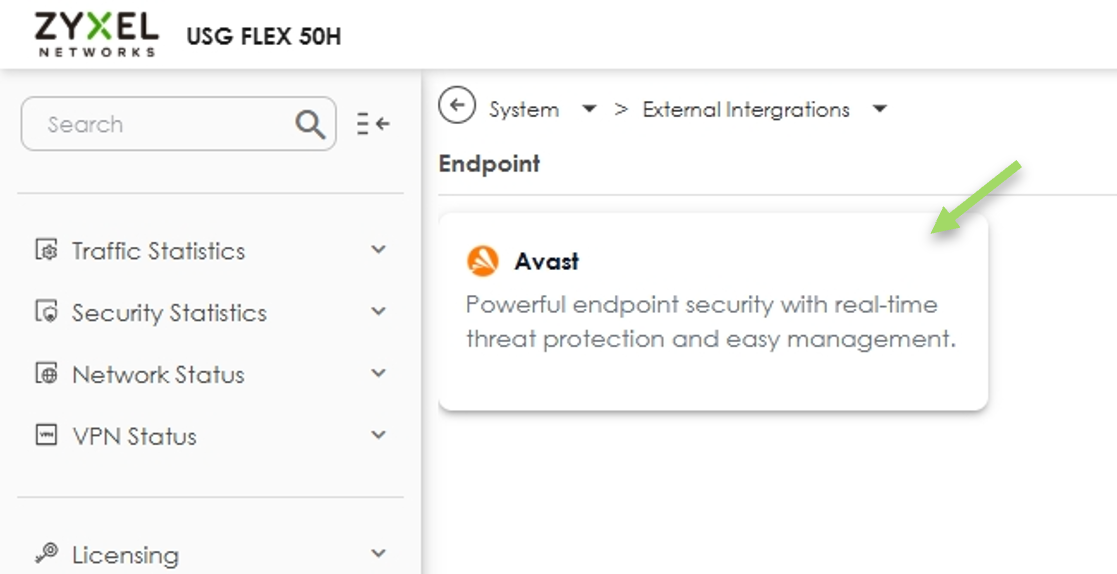Select the Licensing menu item
The width and height of the screenshot is (1117, 574).
(x=125, y=555)
